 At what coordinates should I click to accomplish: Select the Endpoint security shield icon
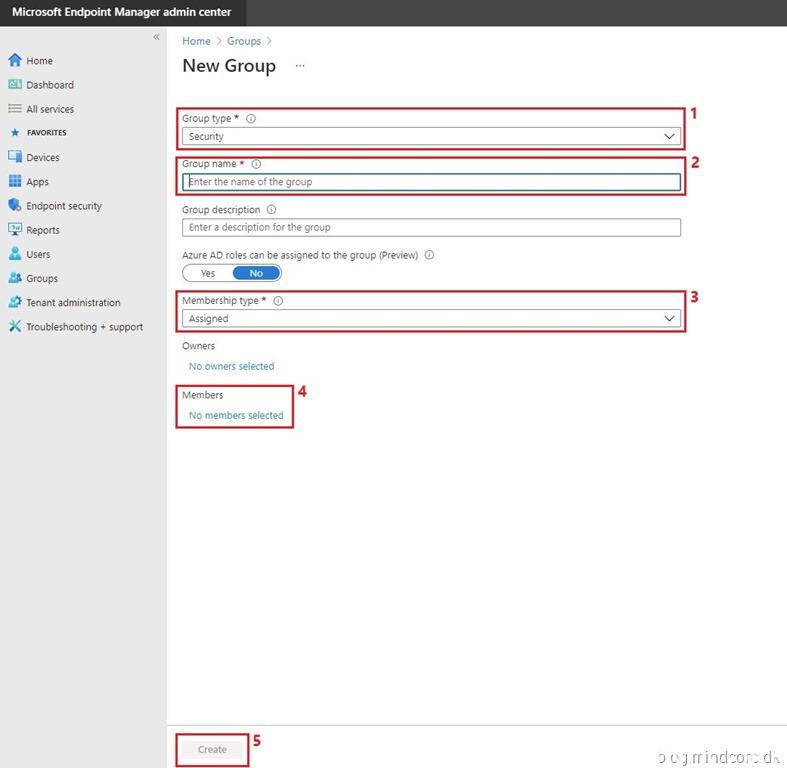(15, 206)
